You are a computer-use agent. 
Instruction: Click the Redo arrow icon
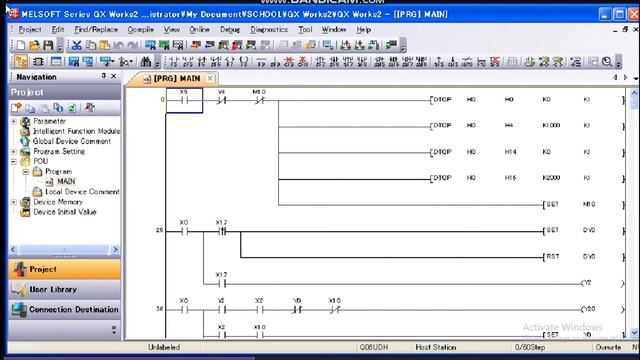(x=132, y=45)
